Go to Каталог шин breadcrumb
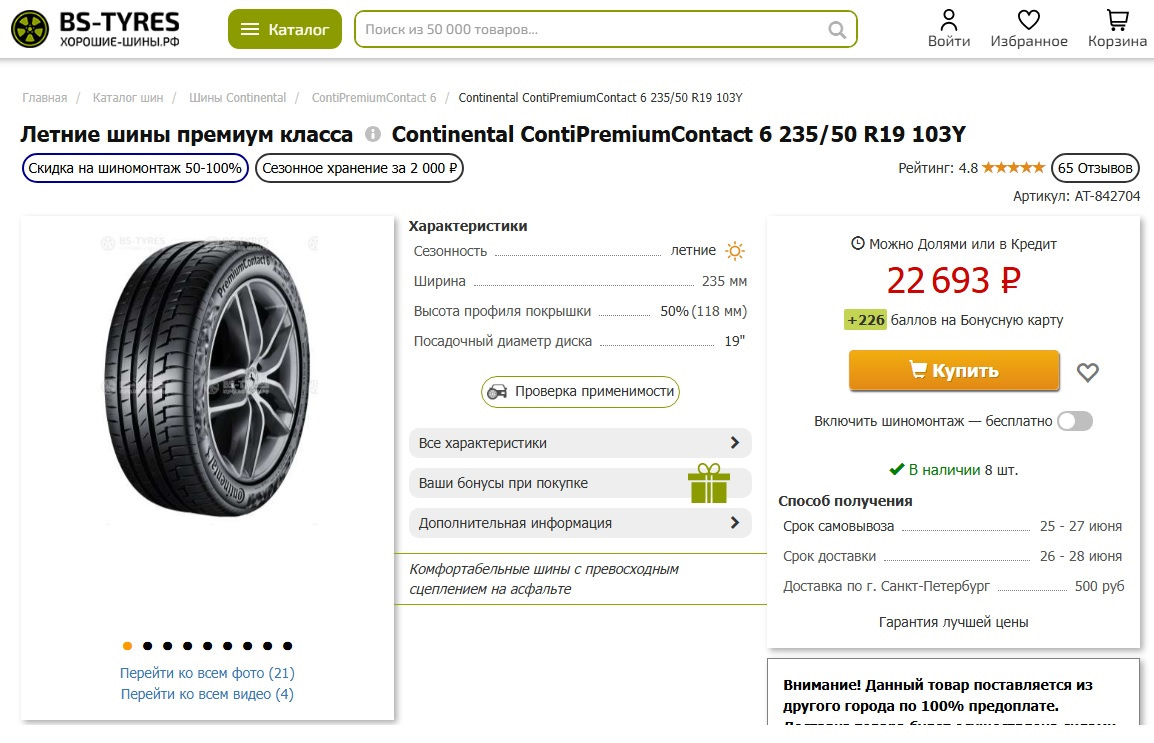 point(128,98)
